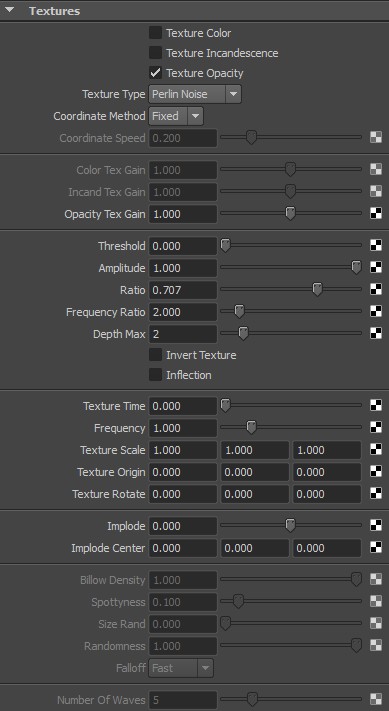Screen dimensions: 389x711
Task: Open the texture map icon for Ratio
Action: 376,289
